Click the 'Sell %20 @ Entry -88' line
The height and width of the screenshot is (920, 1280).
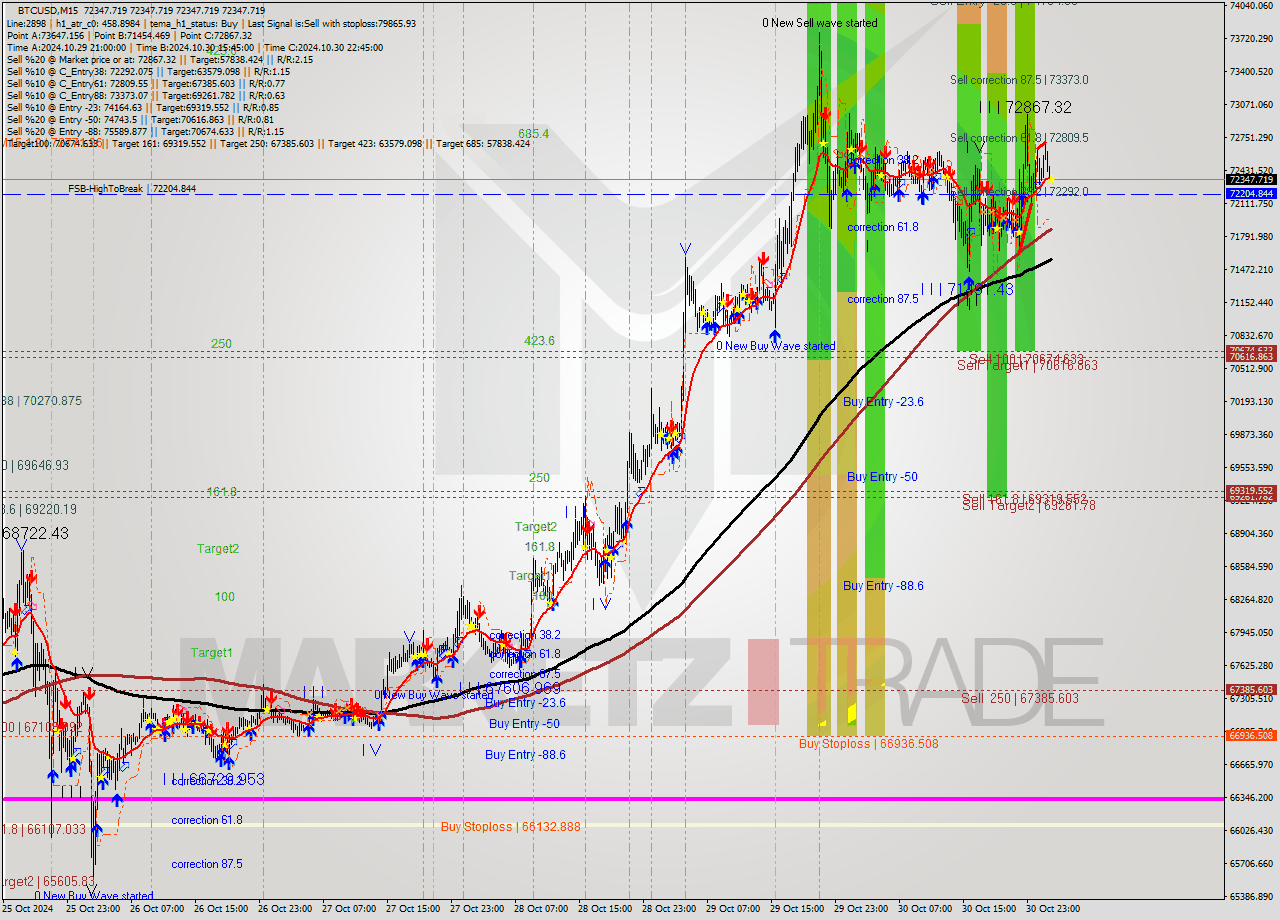(145, 131)
